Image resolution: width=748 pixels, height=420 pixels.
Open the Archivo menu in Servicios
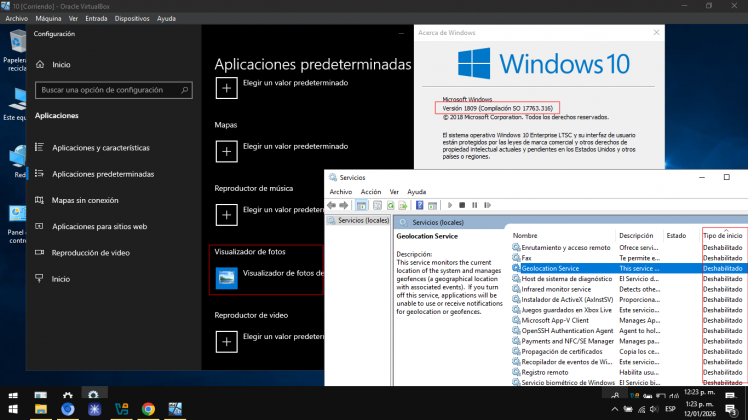pos(340,191)
